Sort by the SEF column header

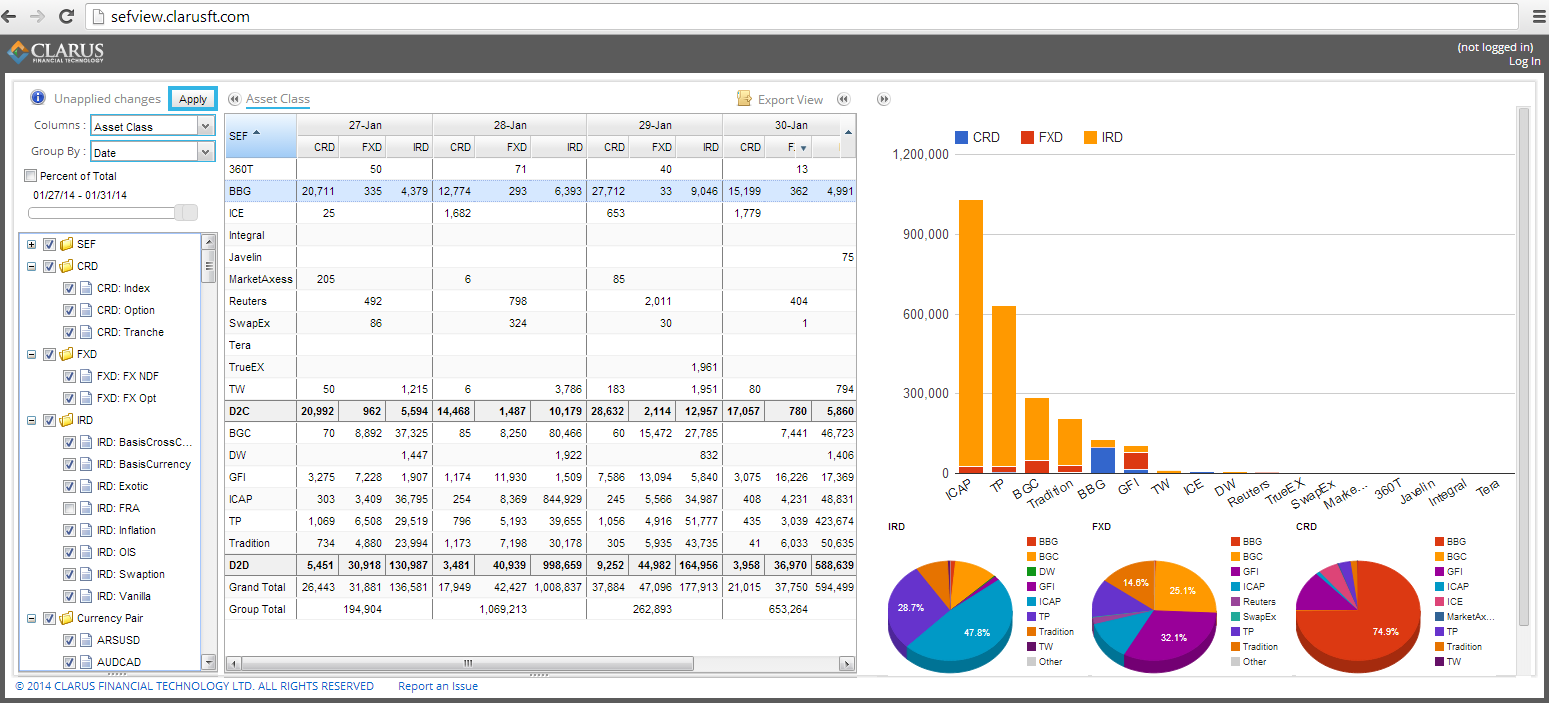pyautogui.click(x=260, y=135)
